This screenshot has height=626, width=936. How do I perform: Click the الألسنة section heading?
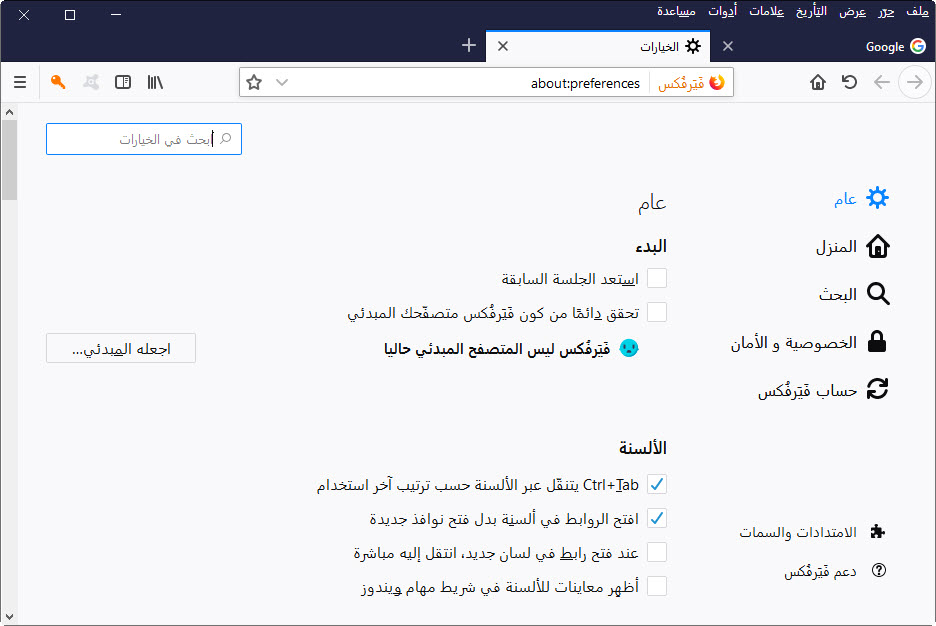click(642, 448)
